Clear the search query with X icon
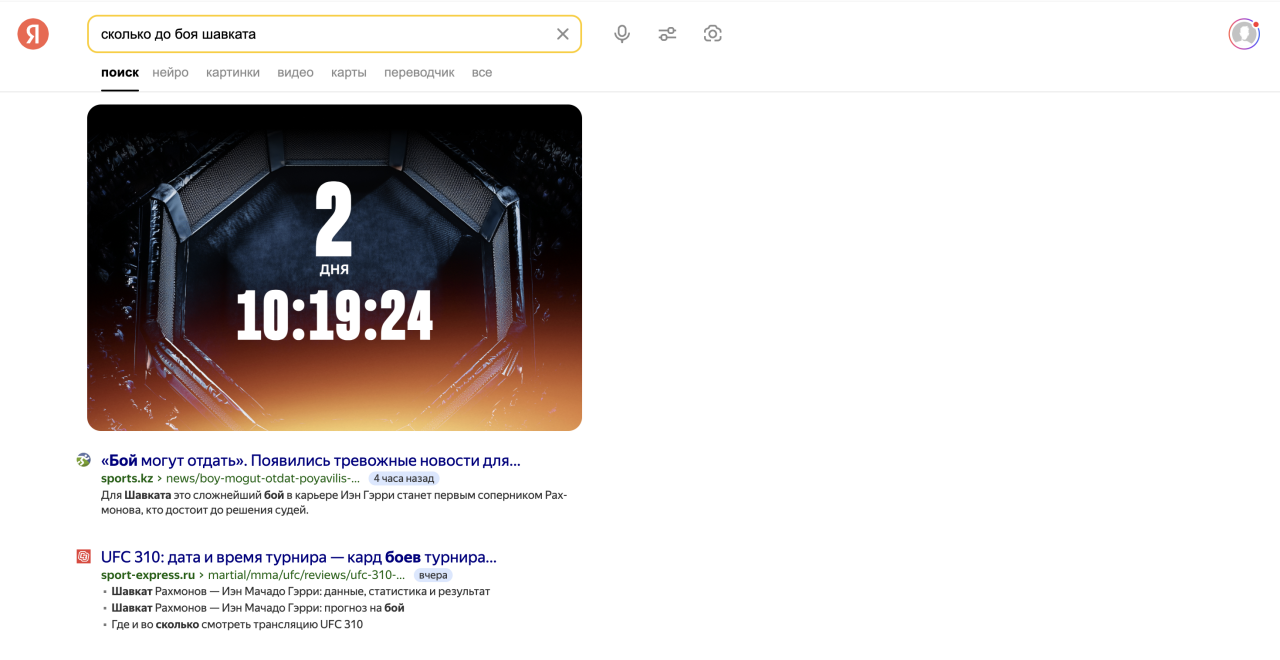Screen dimensions: 1280x660 [x=563, y=34]
